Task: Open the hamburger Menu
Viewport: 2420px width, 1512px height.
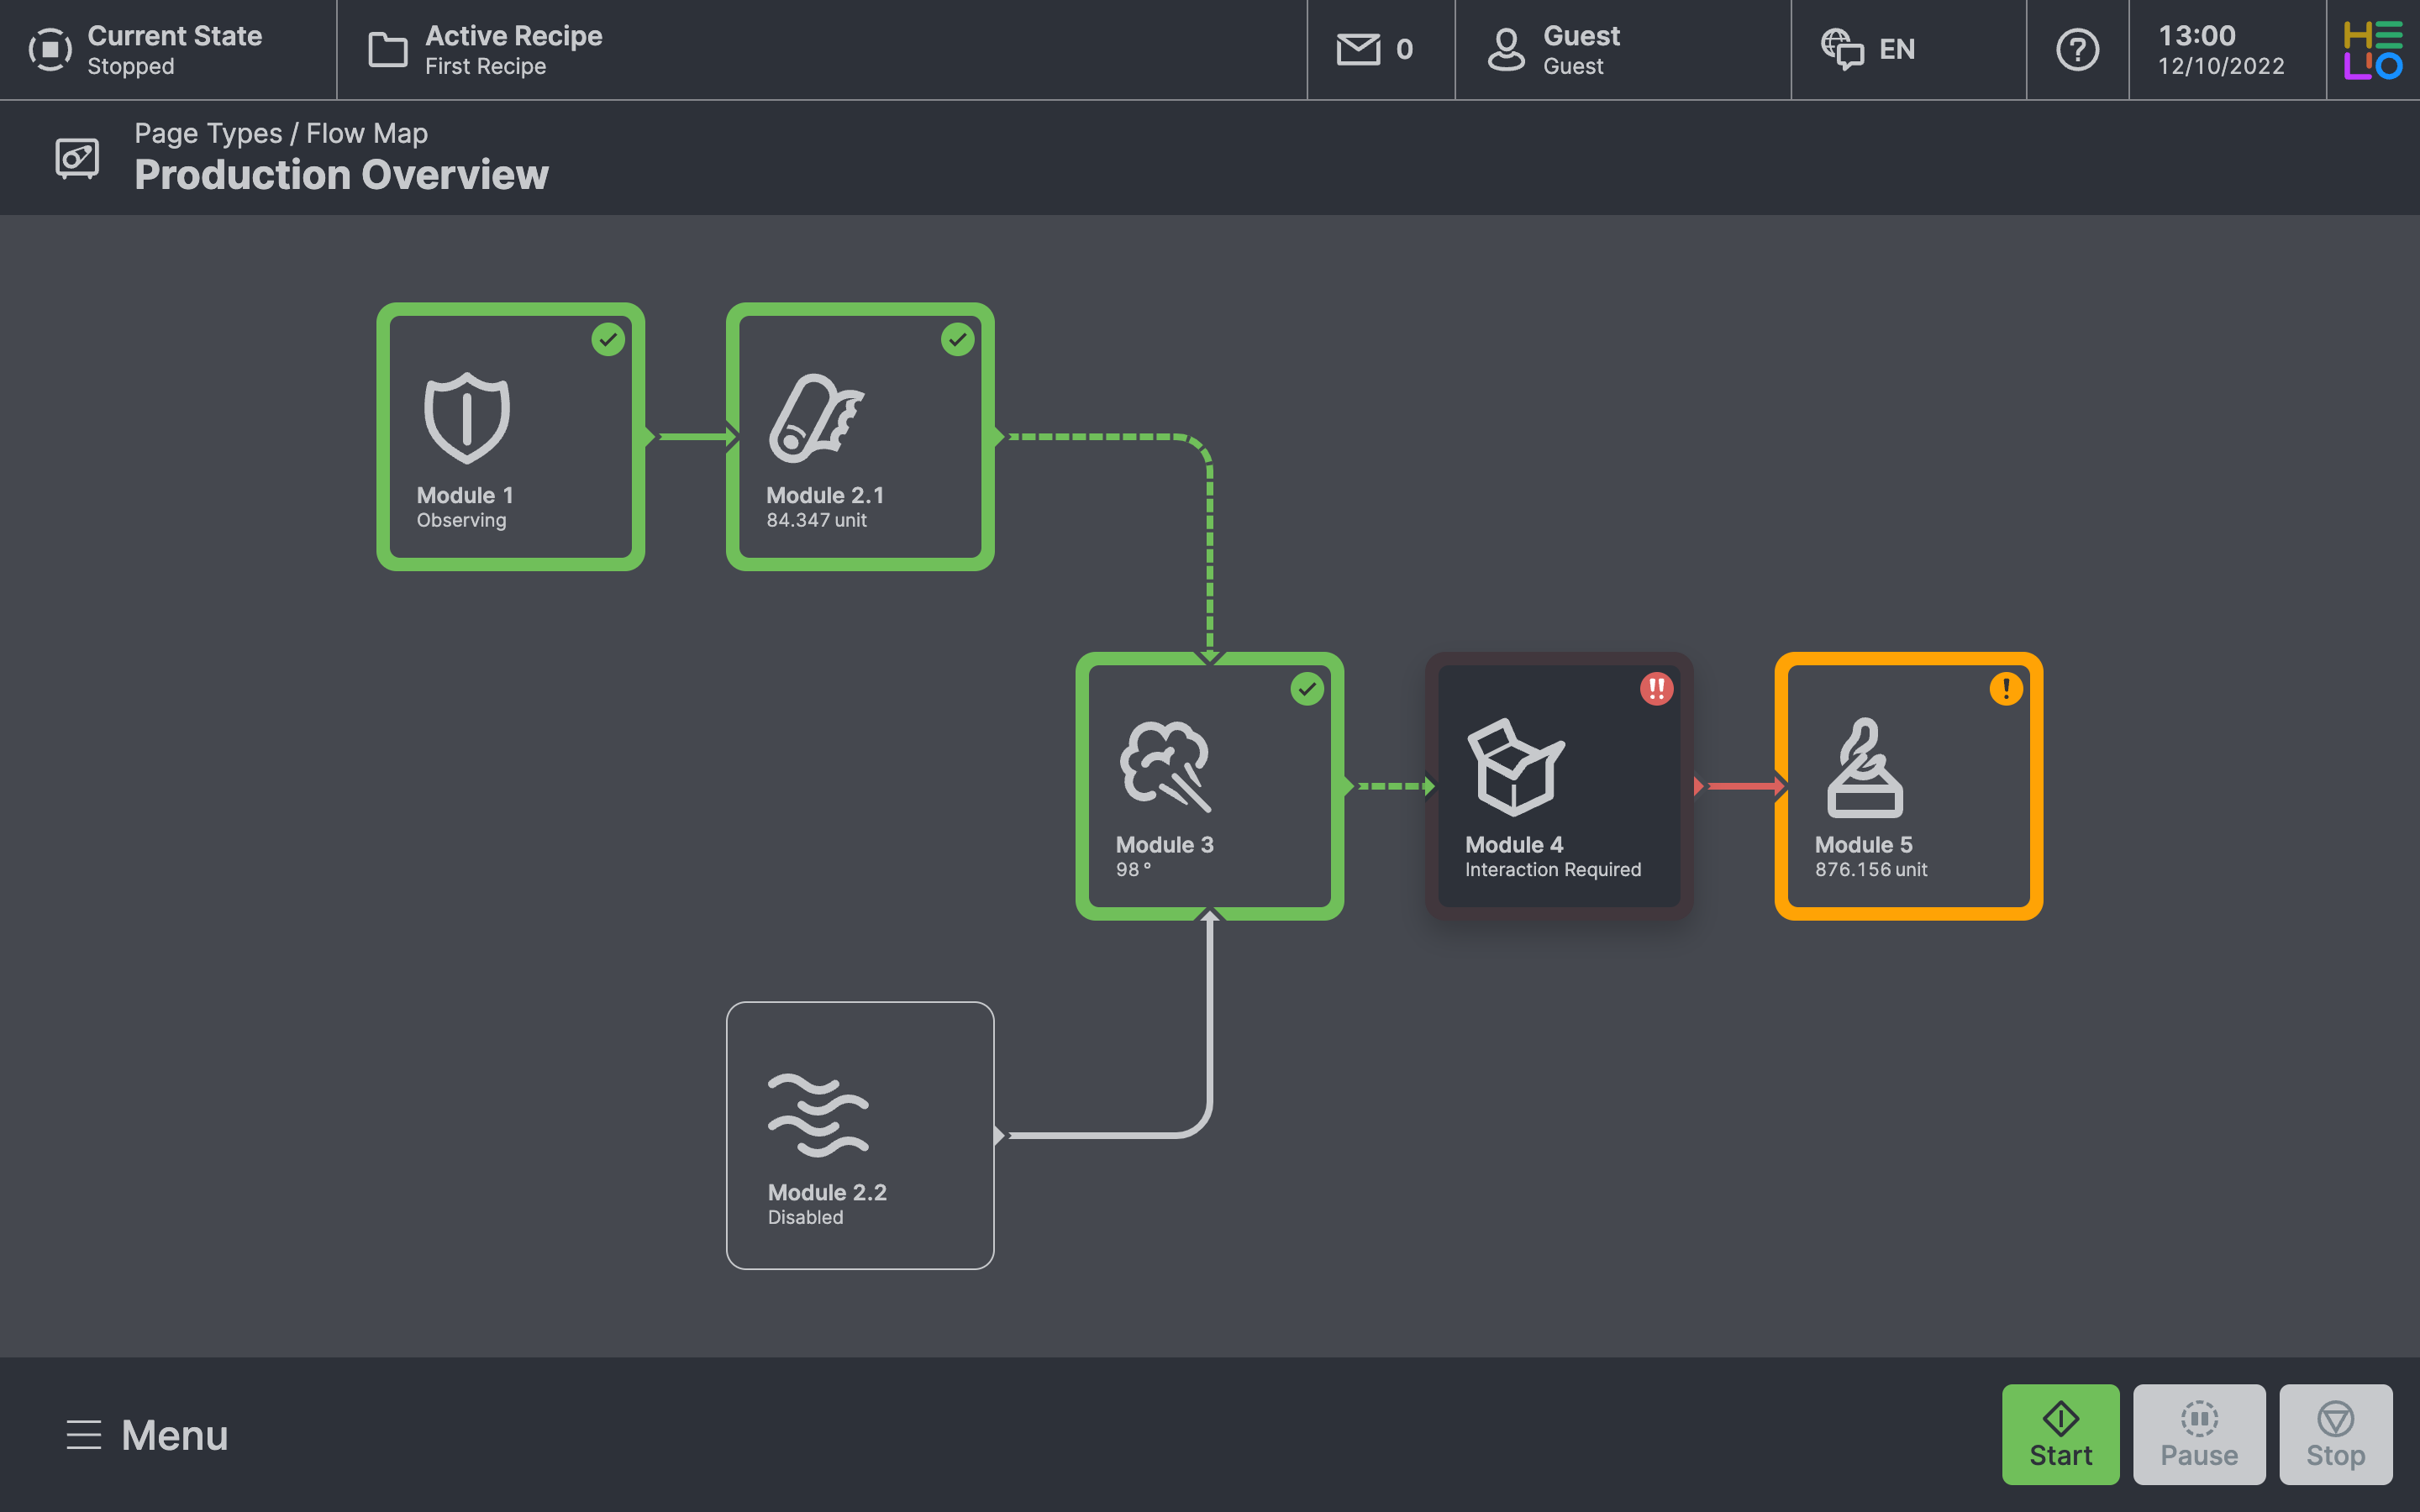Action: pyautogui.click(x=147, y=1435)
